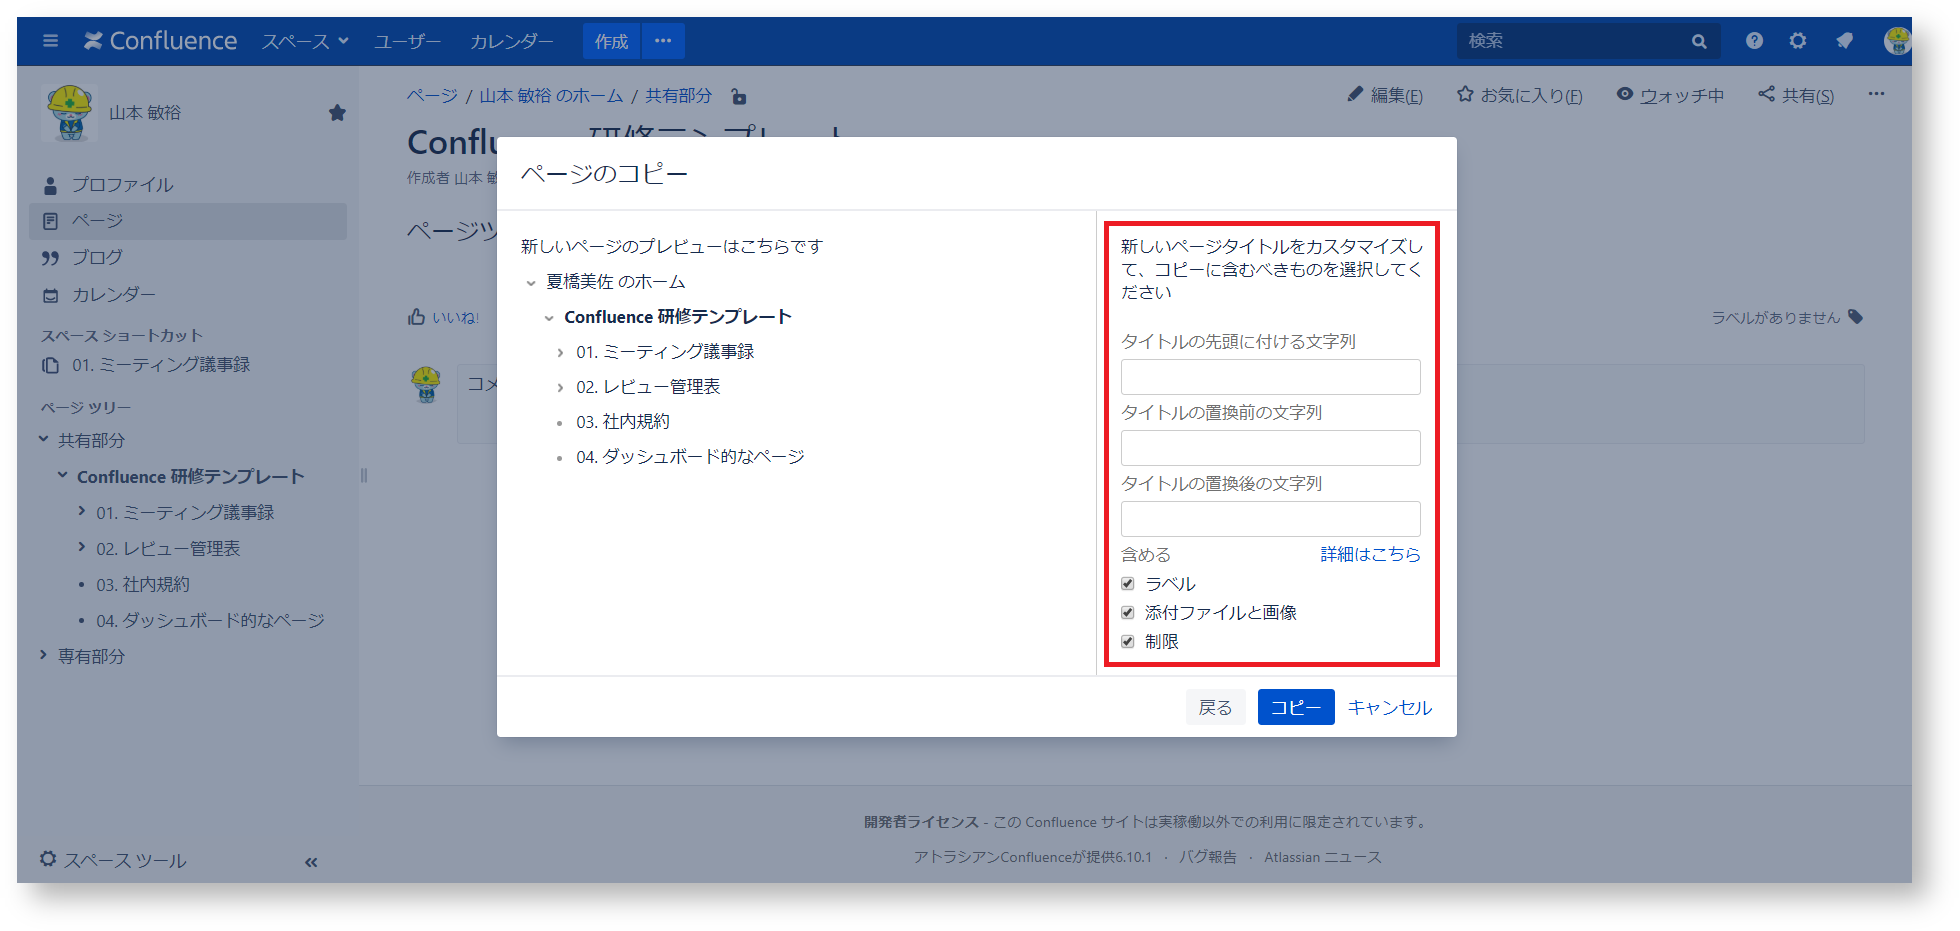
Task: Expand 02. レビュー管理表 in sidebar tree
Action: click(82, 547)
